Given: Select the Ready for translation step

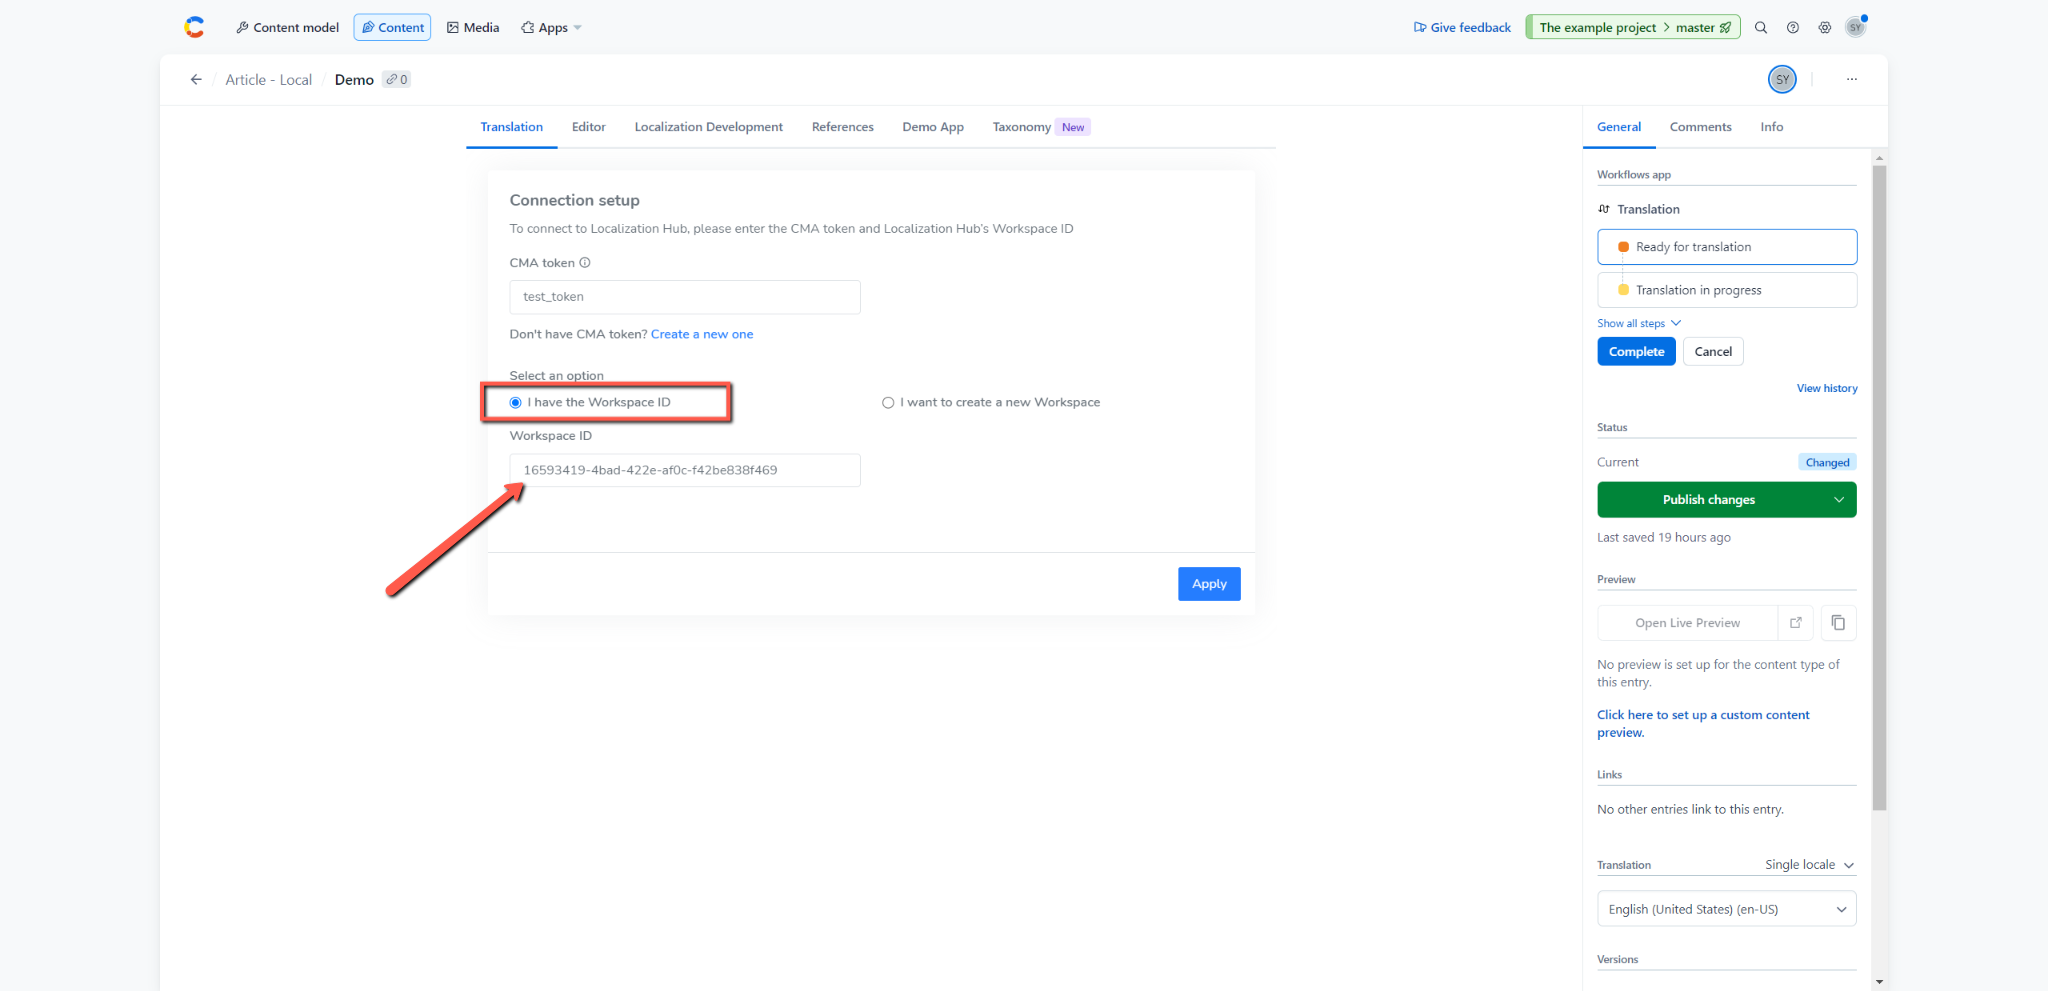Looking at the screenshot, I should tap(1727, 247).
